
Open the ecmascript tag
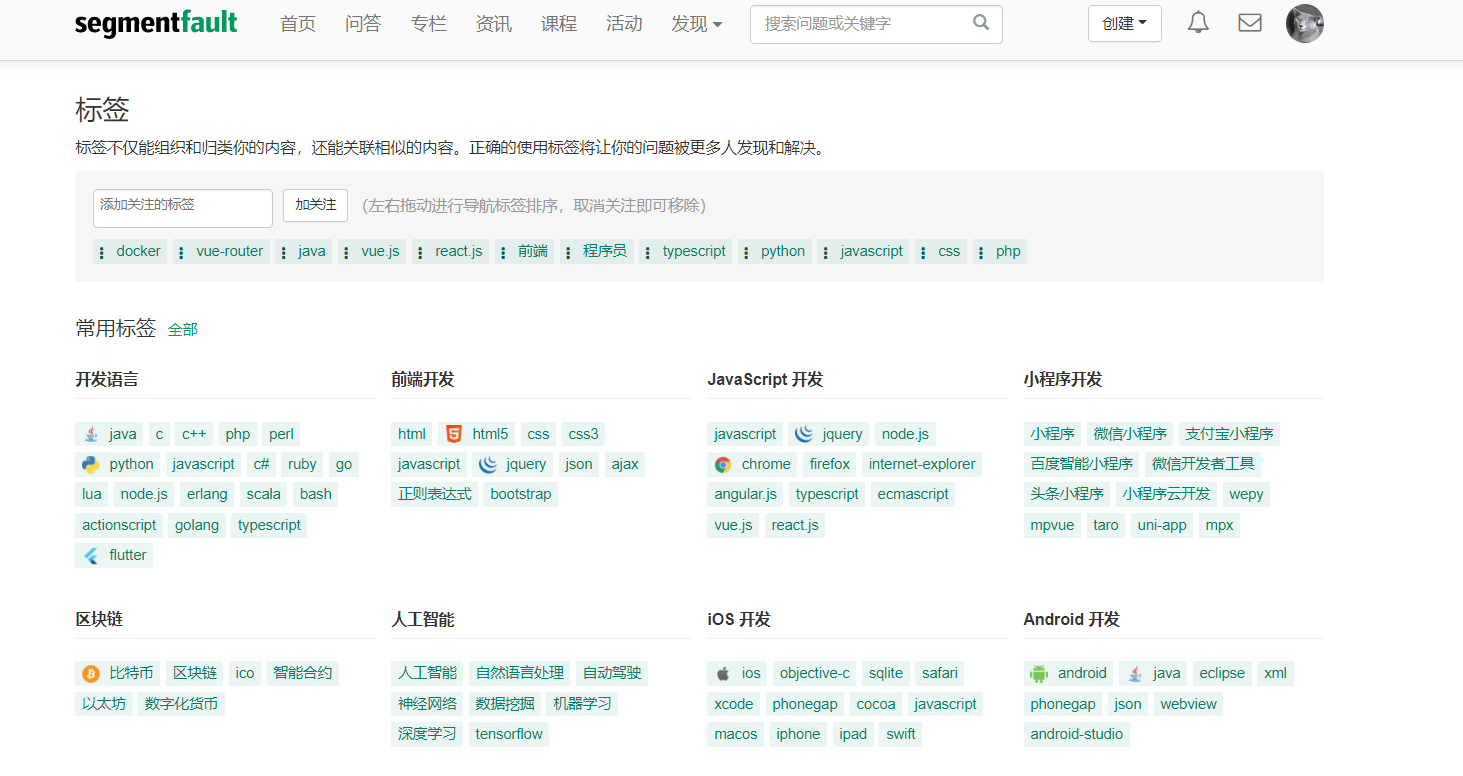point(913,494)
